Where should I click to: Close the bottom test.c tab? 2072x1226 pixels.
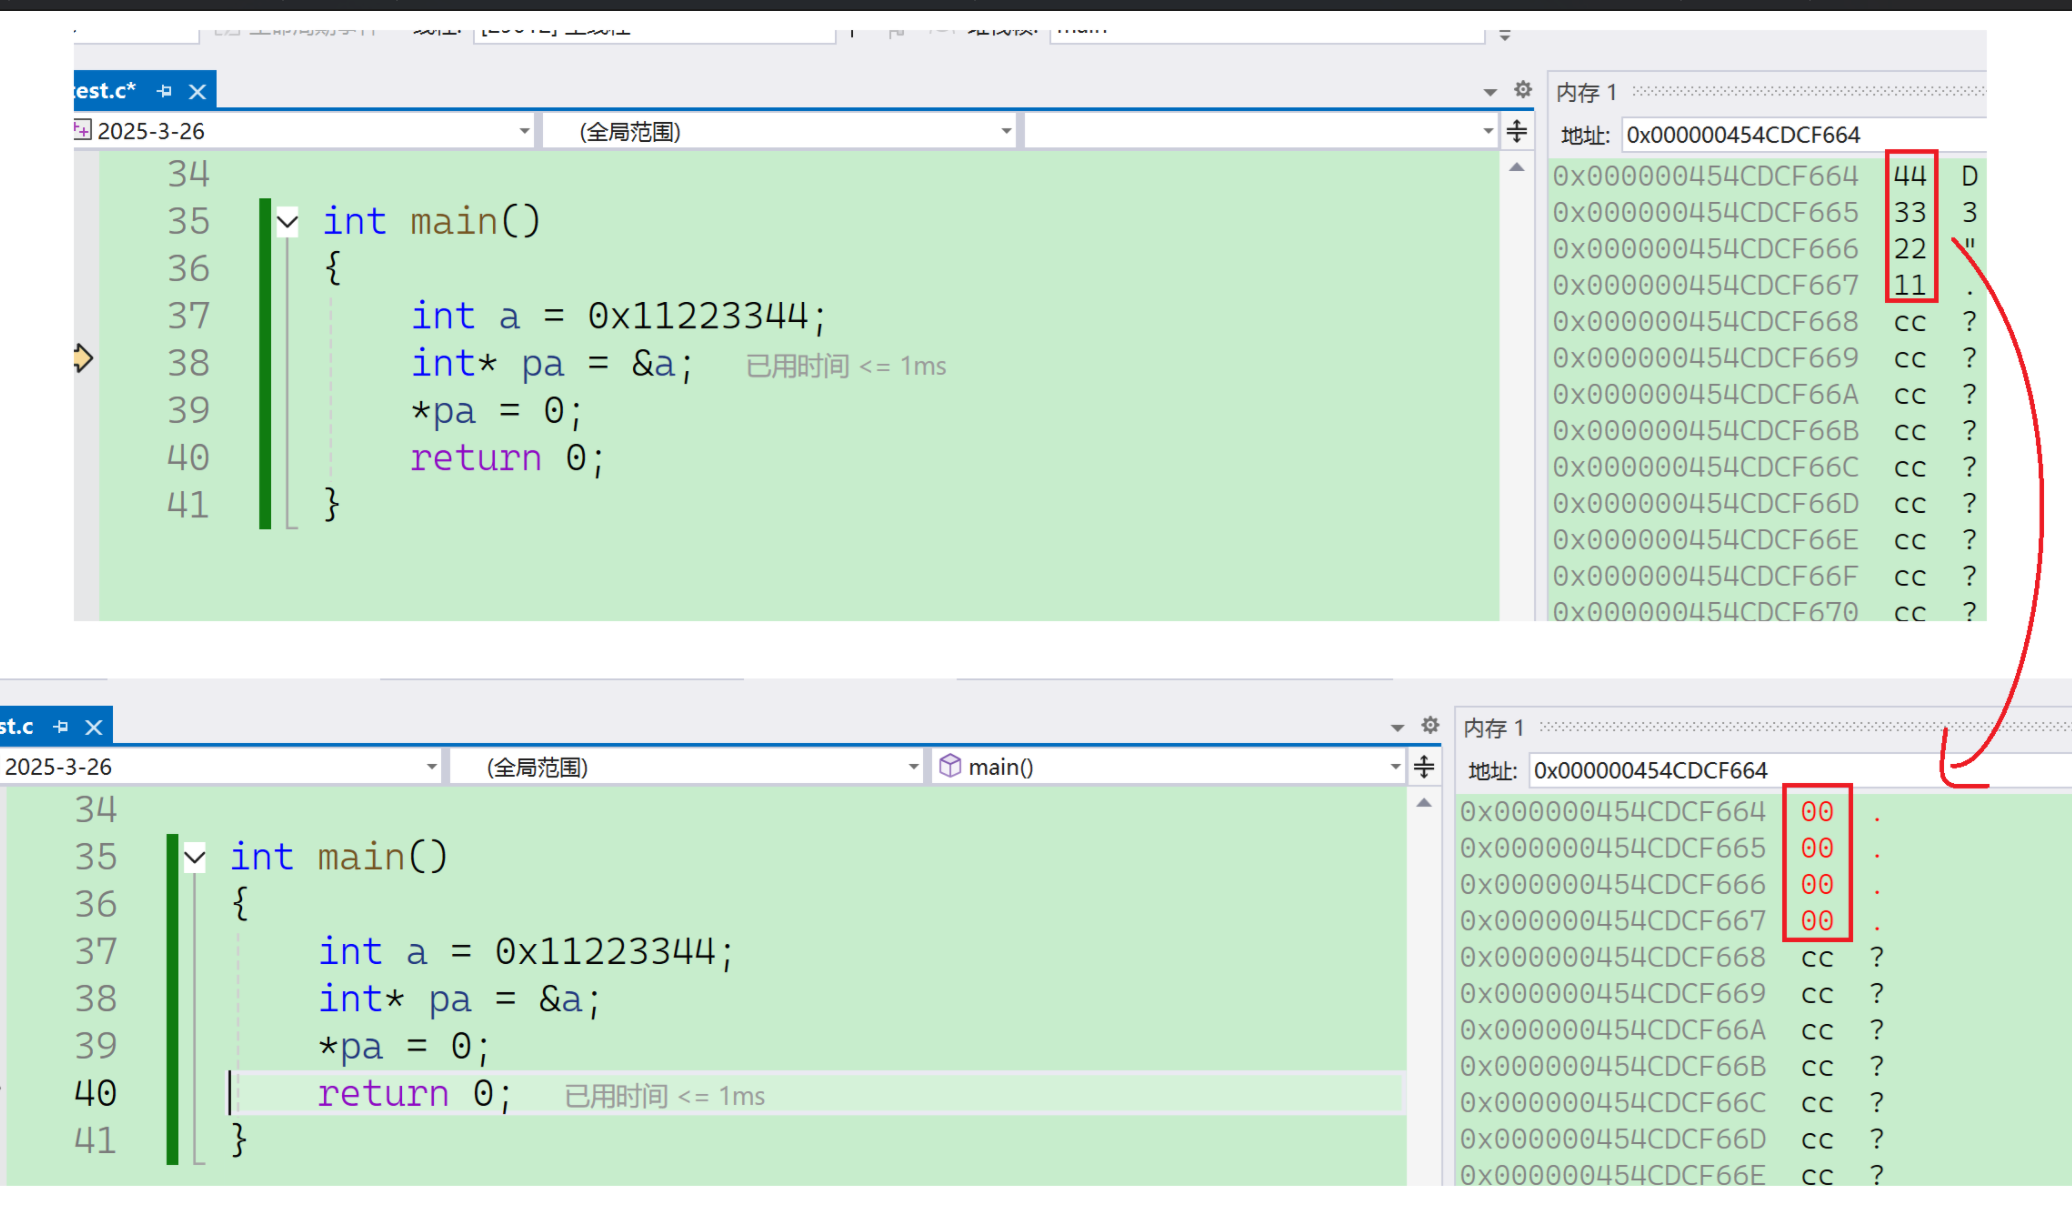point(94,727)
